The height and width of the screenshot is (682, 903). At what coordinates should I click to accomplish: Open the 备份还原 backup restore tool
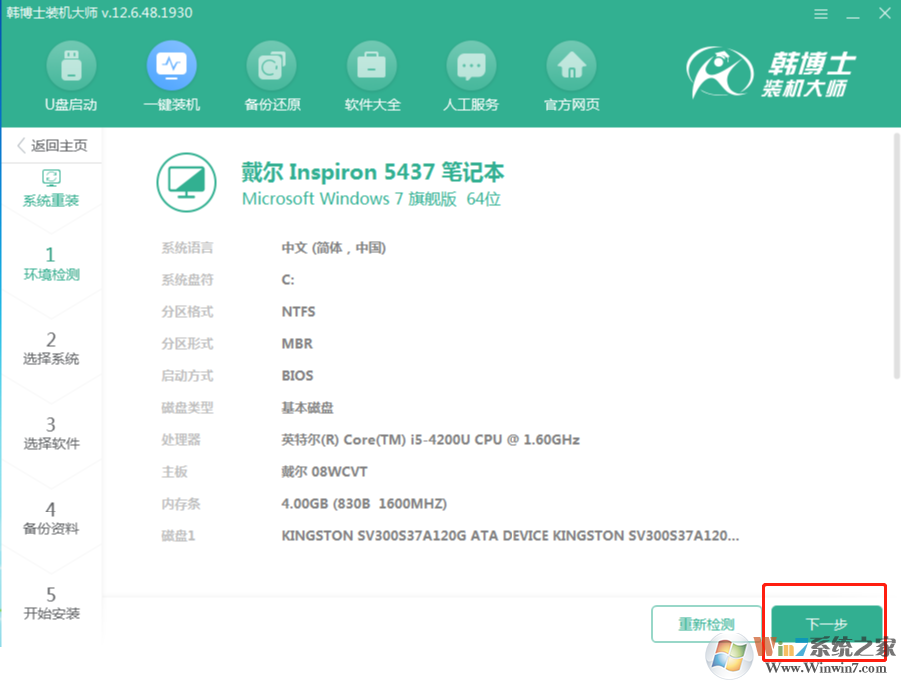[x=271, y=75]
